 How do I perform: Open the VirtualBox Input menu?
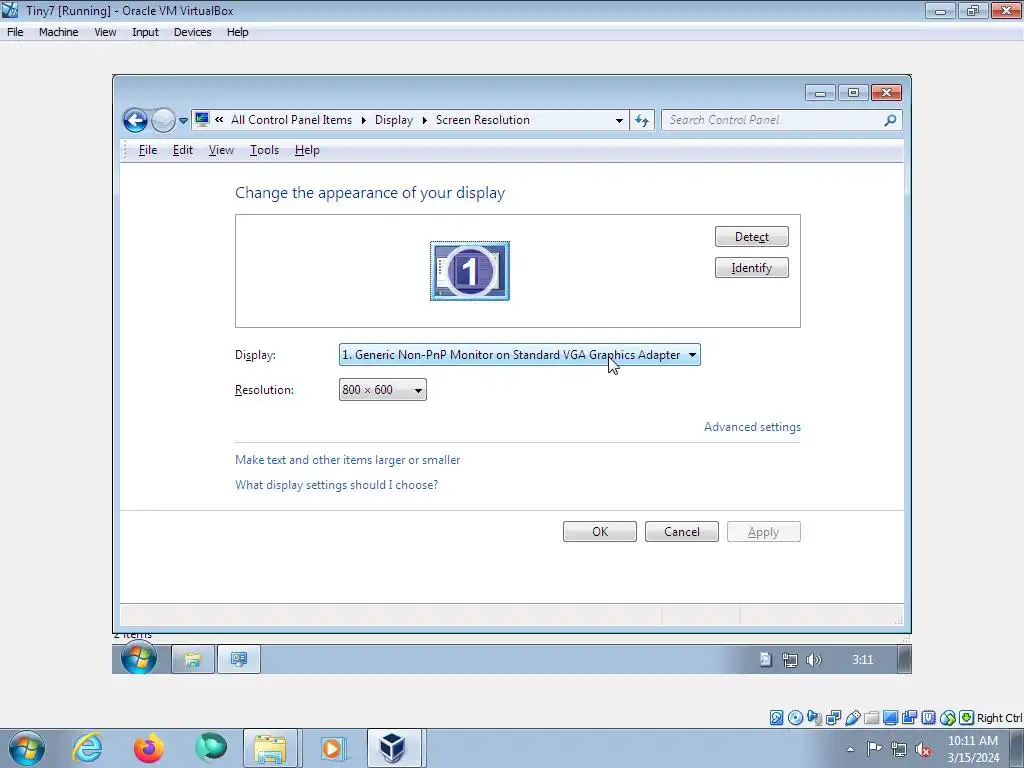coord(145,32)
